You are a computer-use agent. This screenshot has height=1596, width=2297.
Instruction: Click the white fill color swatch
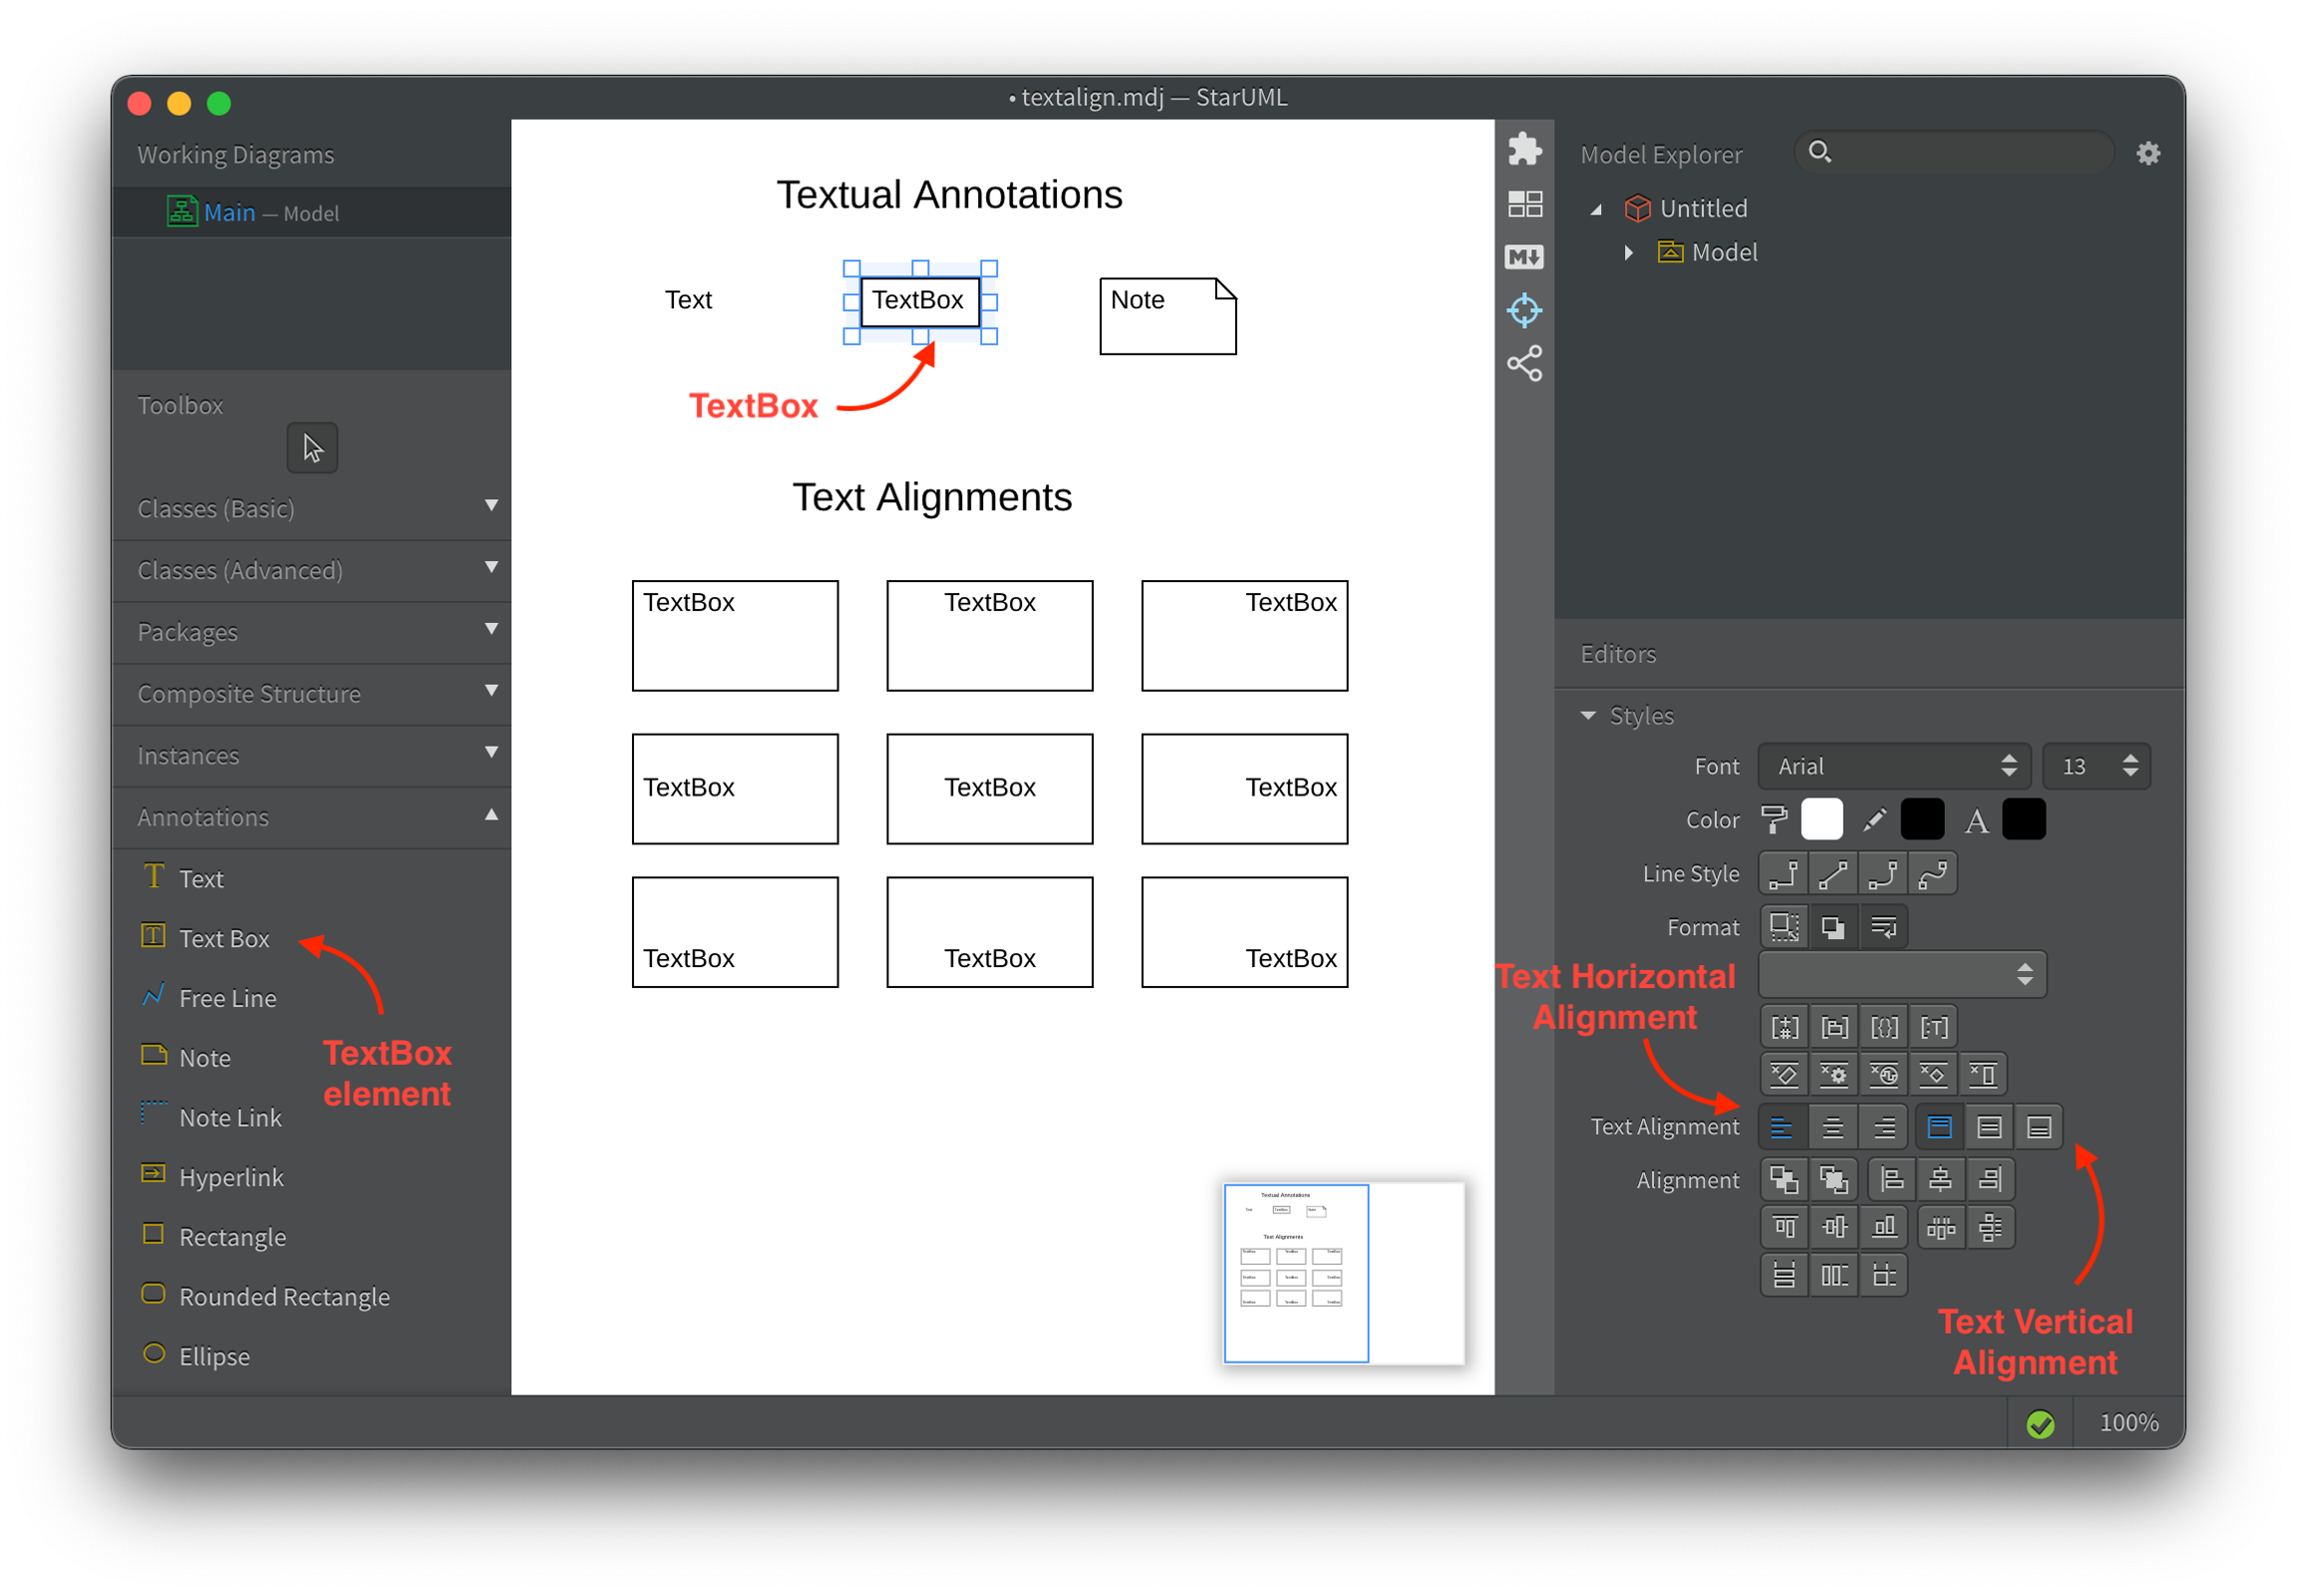point(1821,820)
